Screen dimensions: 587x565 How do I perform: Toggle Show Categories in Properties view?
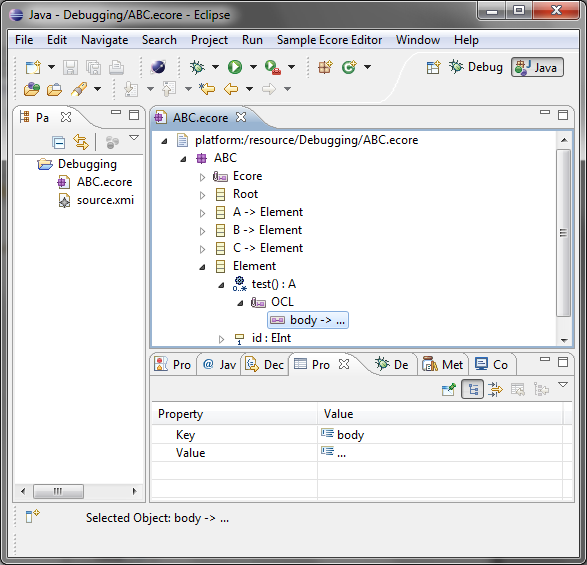click(472, 389)
